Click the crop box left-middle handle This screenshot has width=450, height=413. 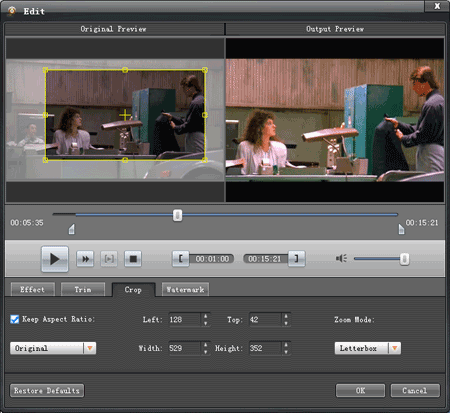(x=46, y=115)
